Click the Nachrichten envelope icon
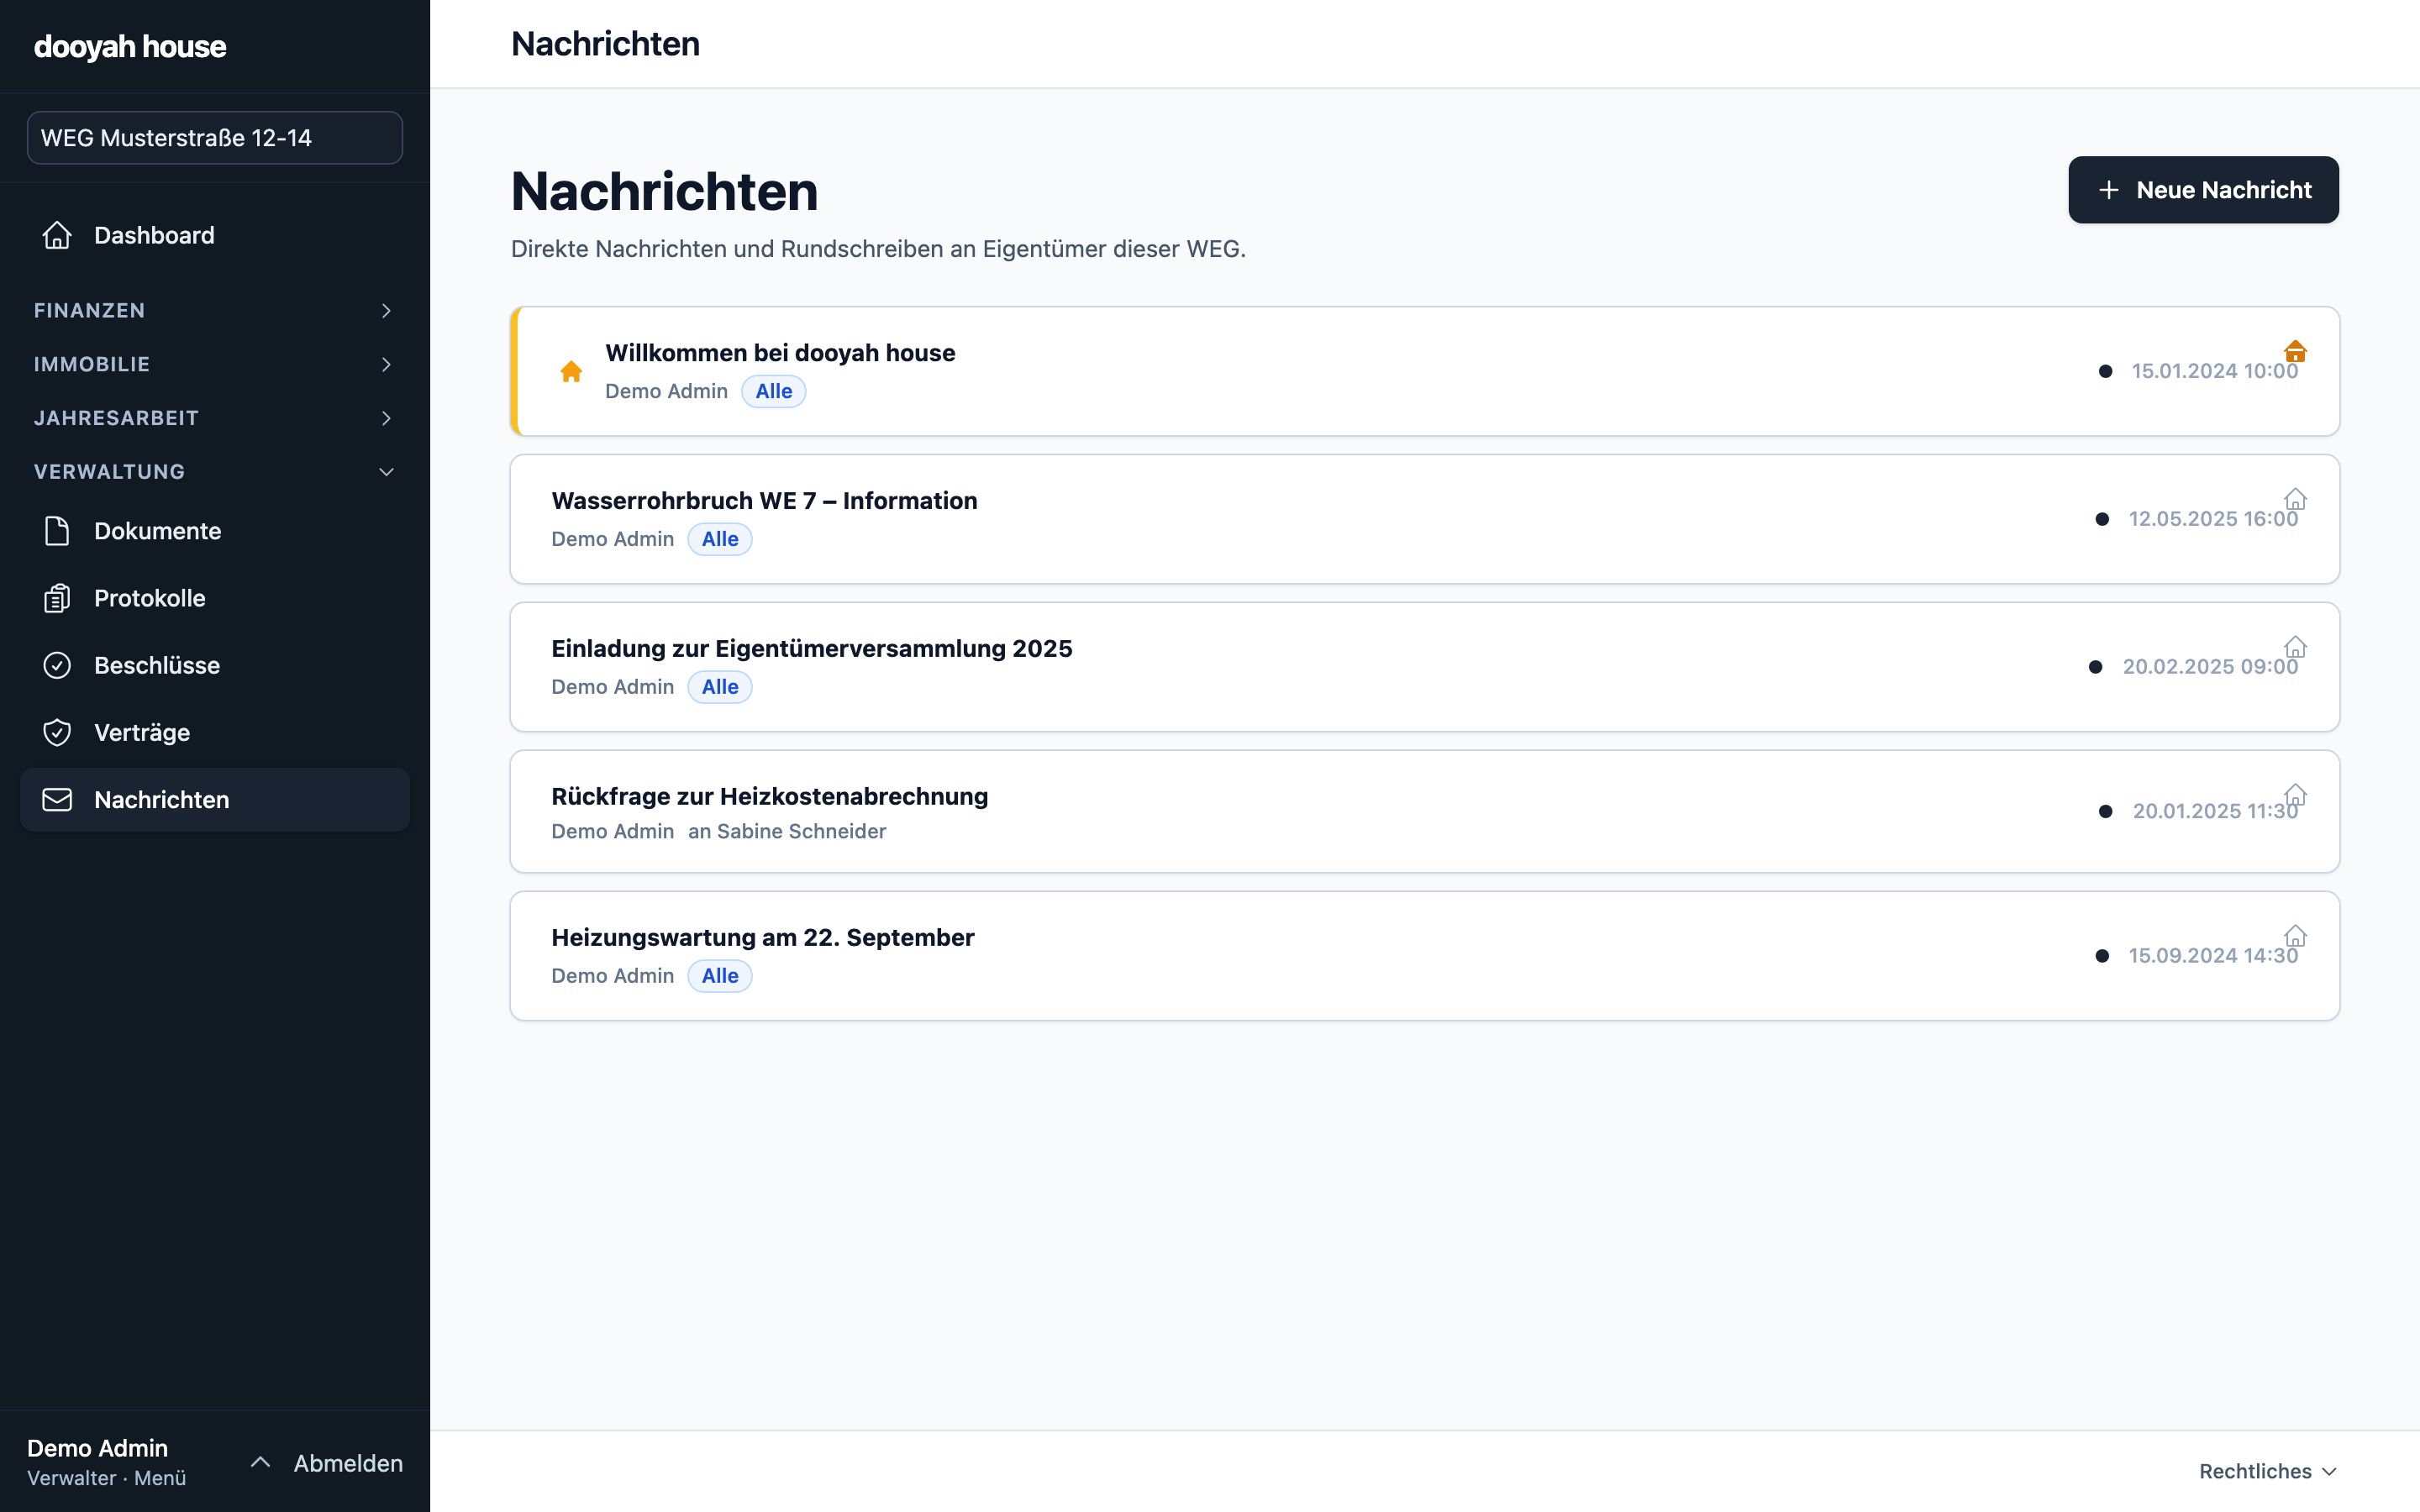2420x1512 pixels. pos(57,799)
